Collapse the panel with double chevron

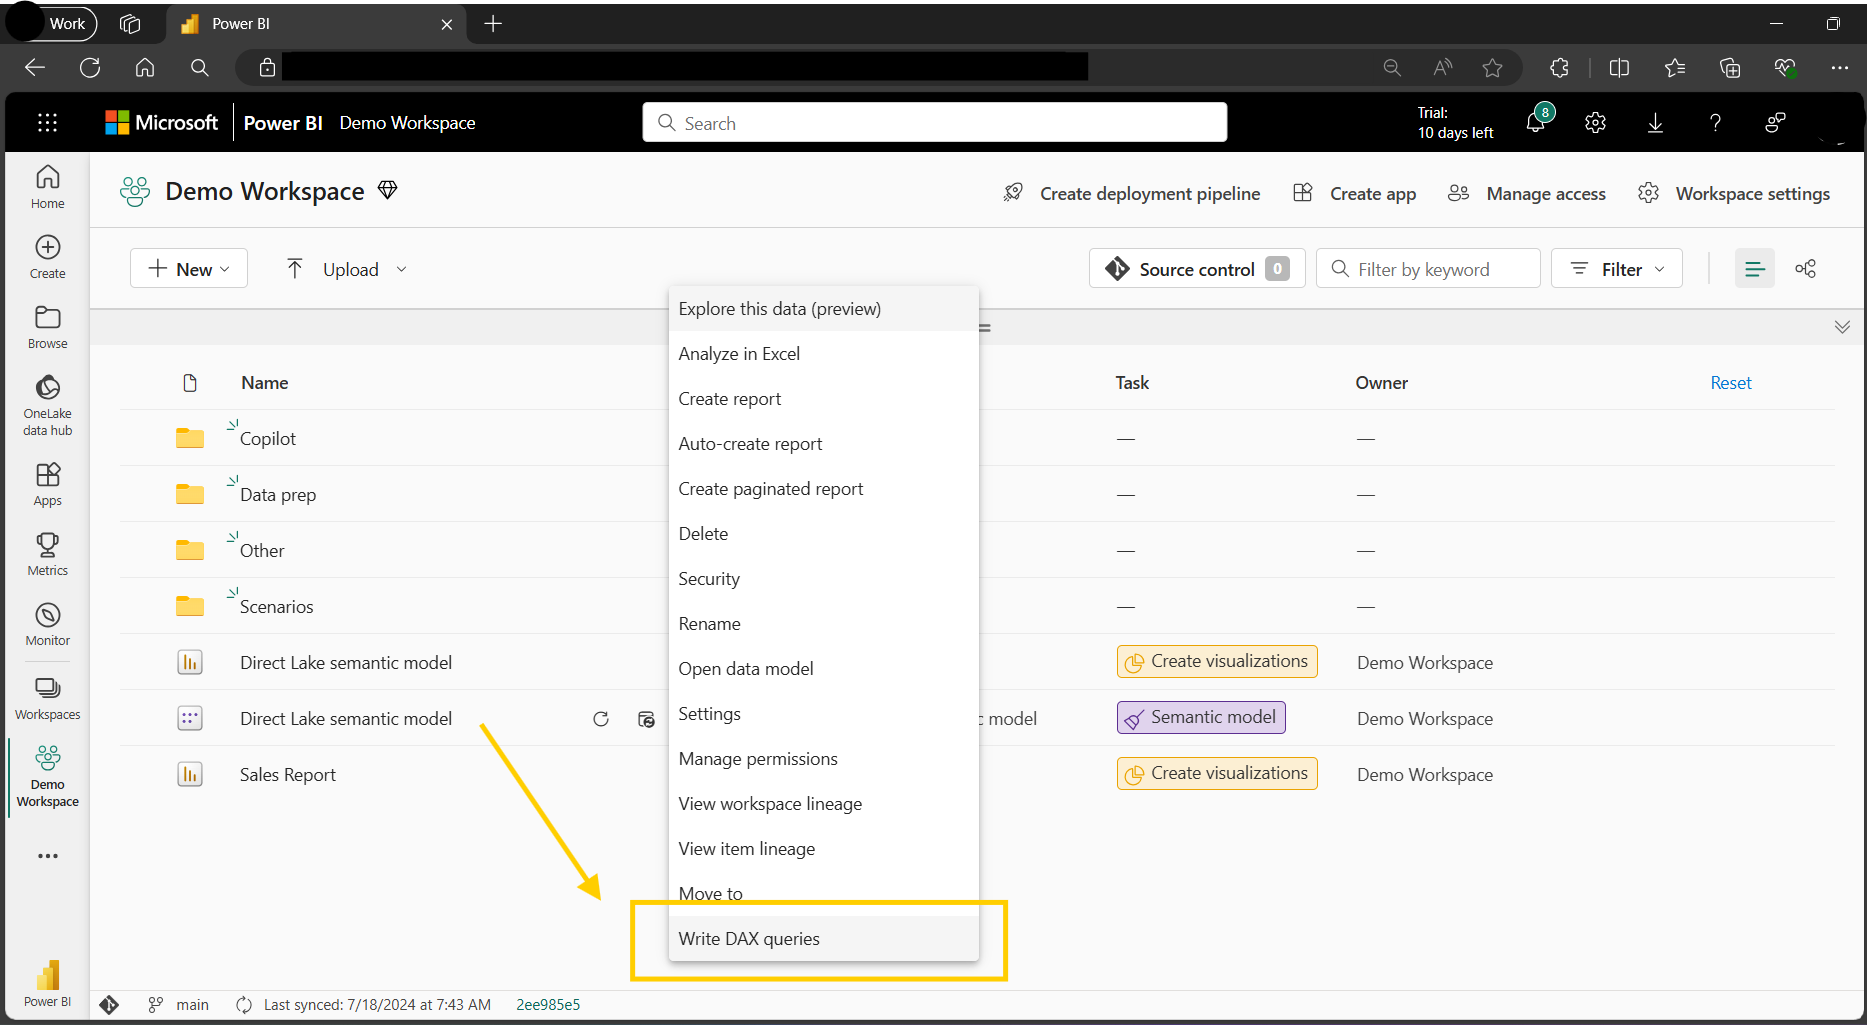(1842, 327)
